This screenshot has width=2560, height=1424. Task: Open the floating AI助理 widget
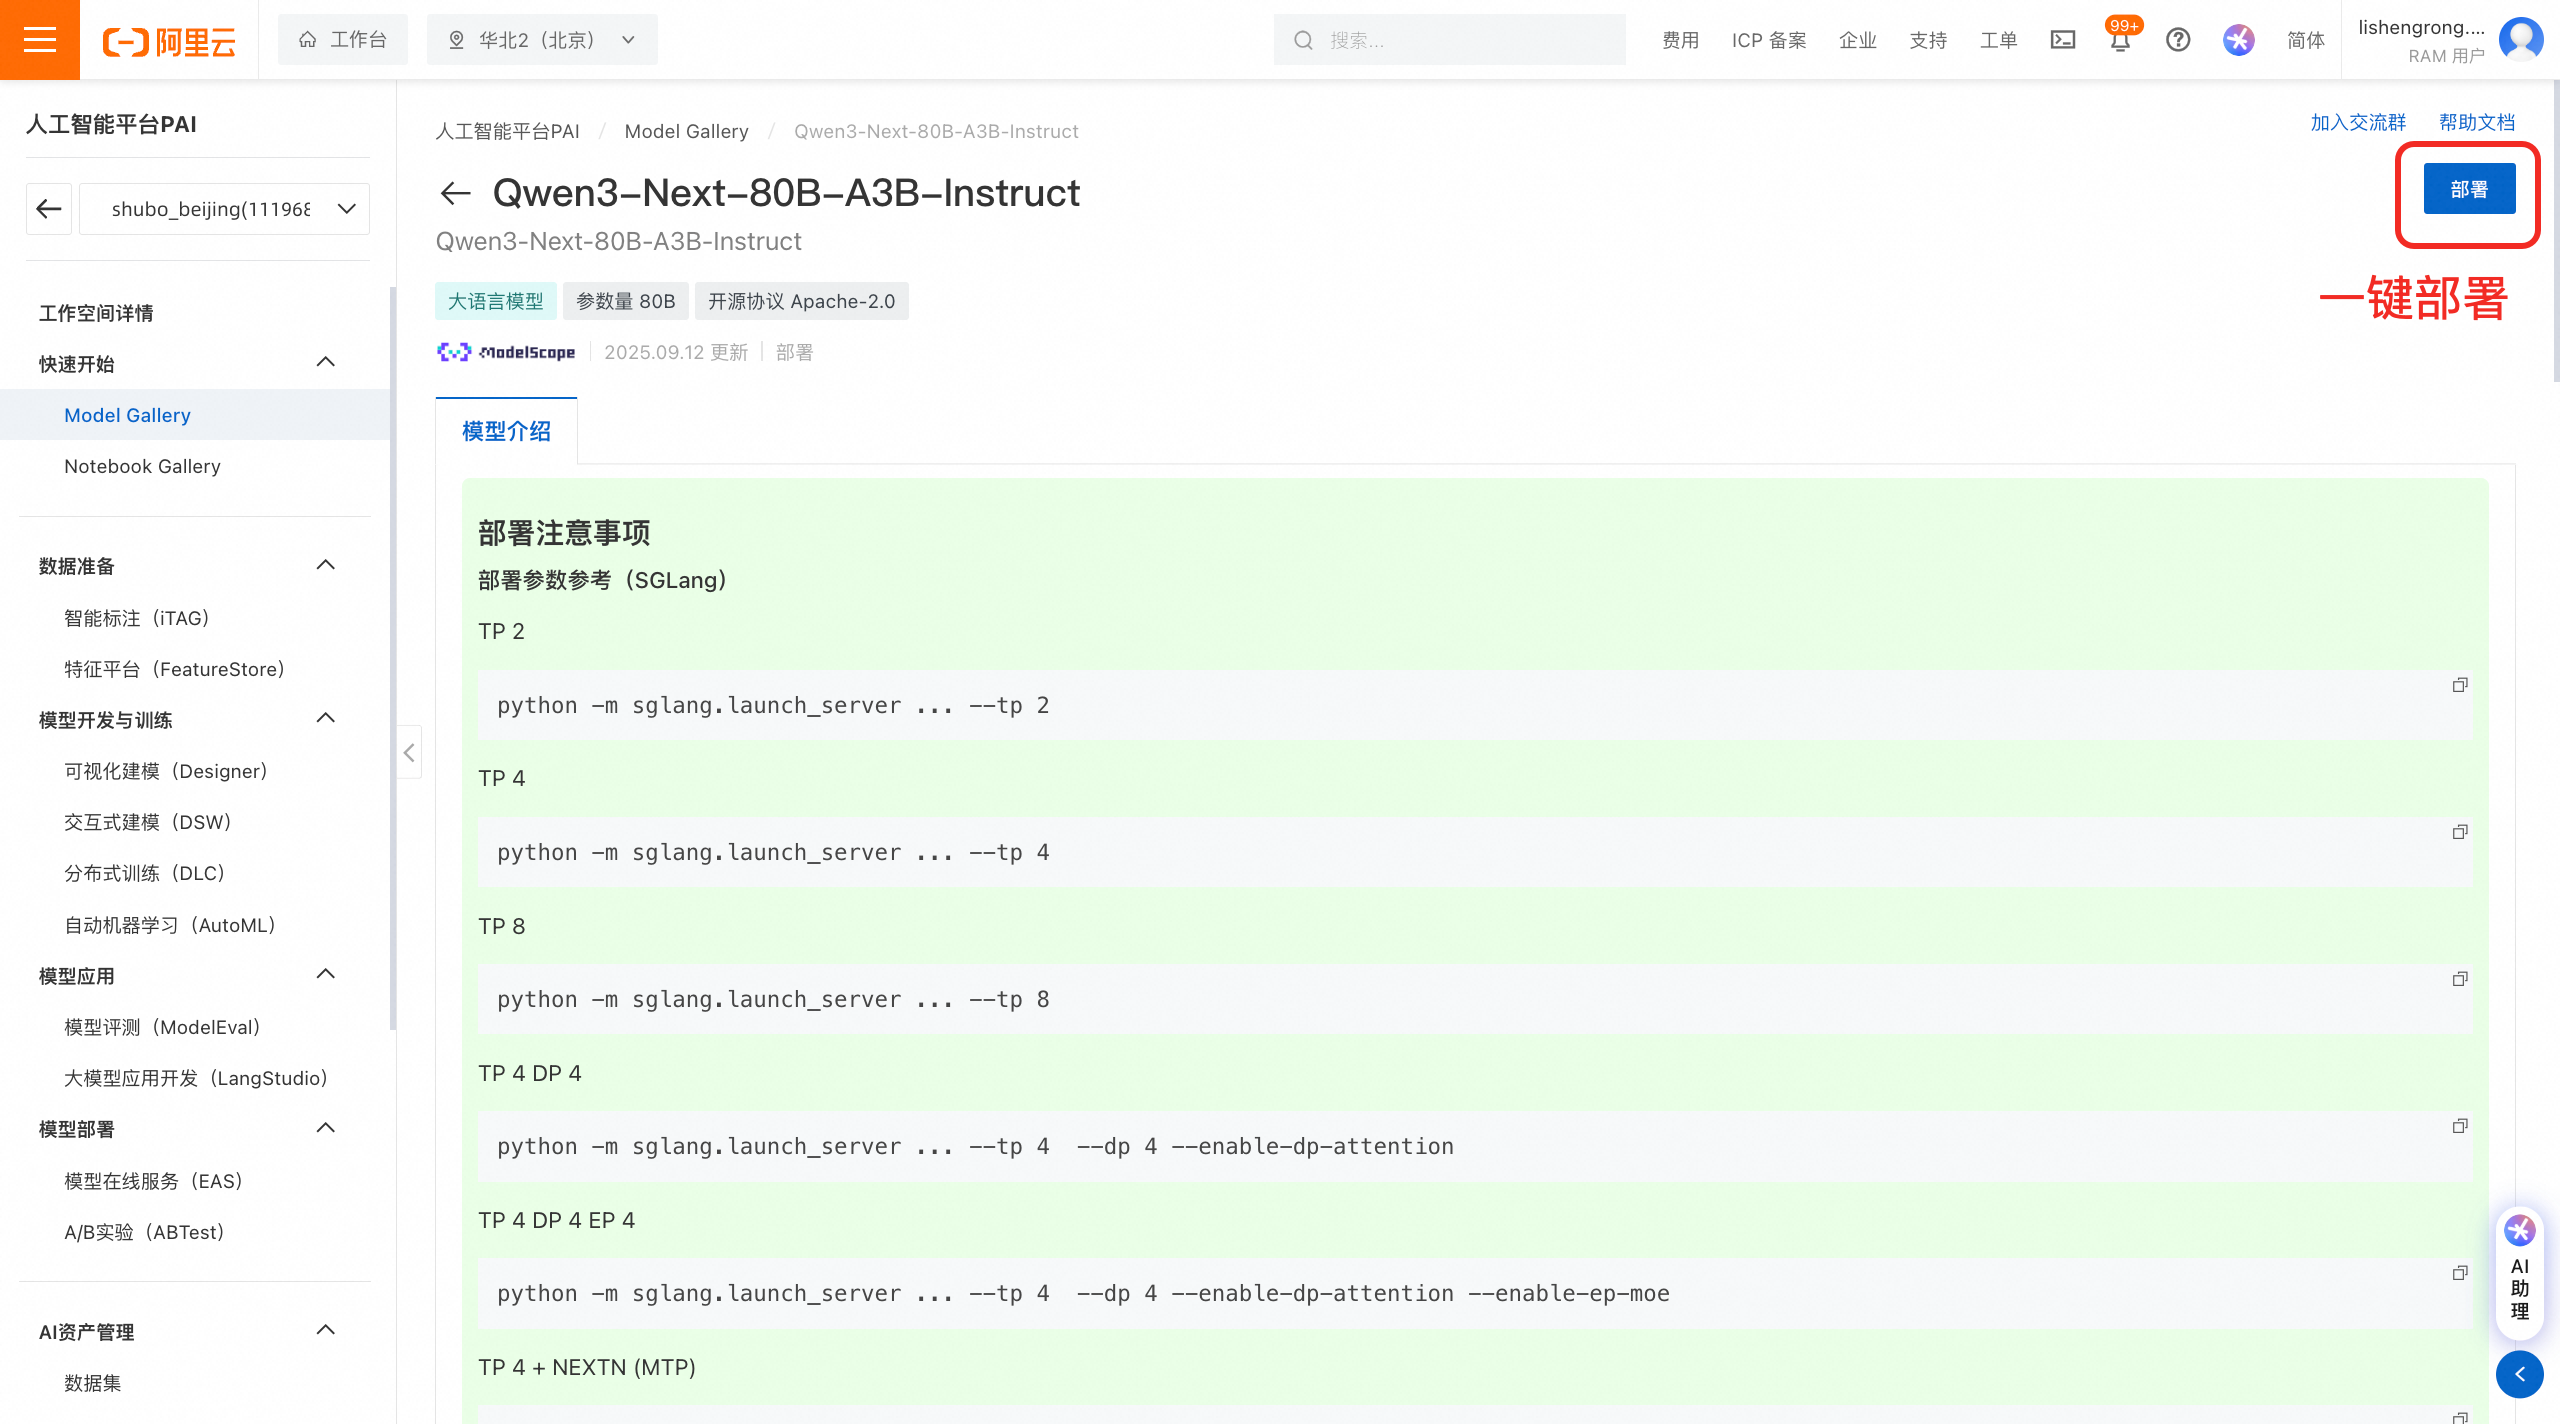(2519, 1272)
